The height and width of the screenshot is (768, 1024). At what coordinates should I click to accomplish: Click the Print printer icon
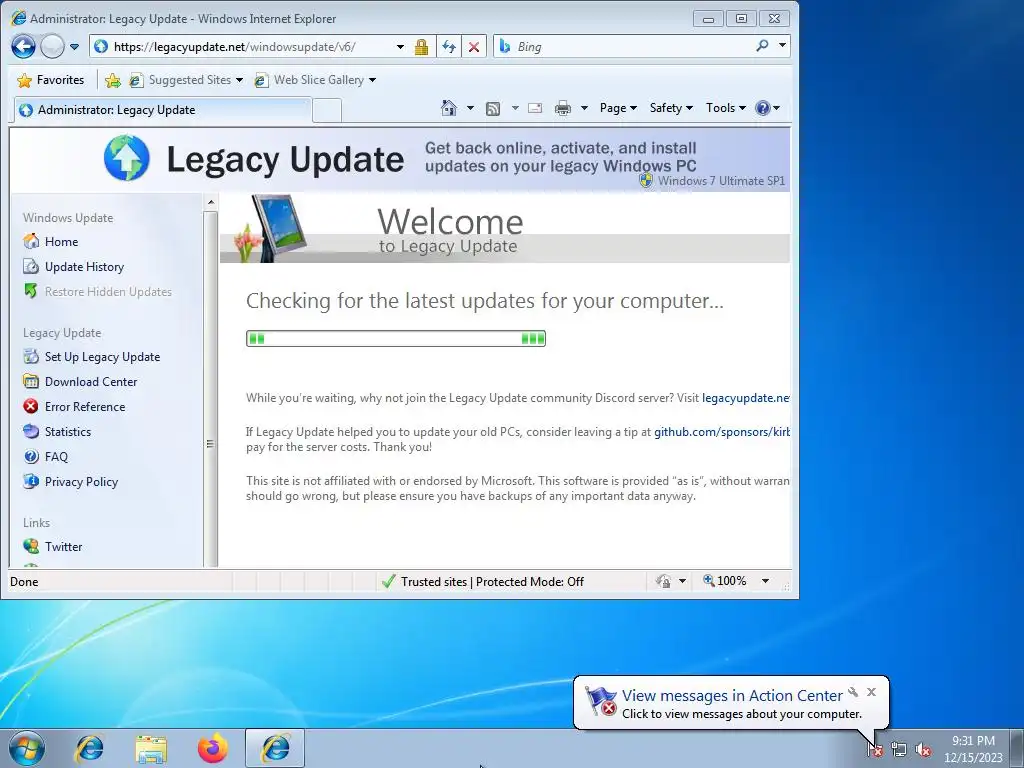click(x=562, y=108)
